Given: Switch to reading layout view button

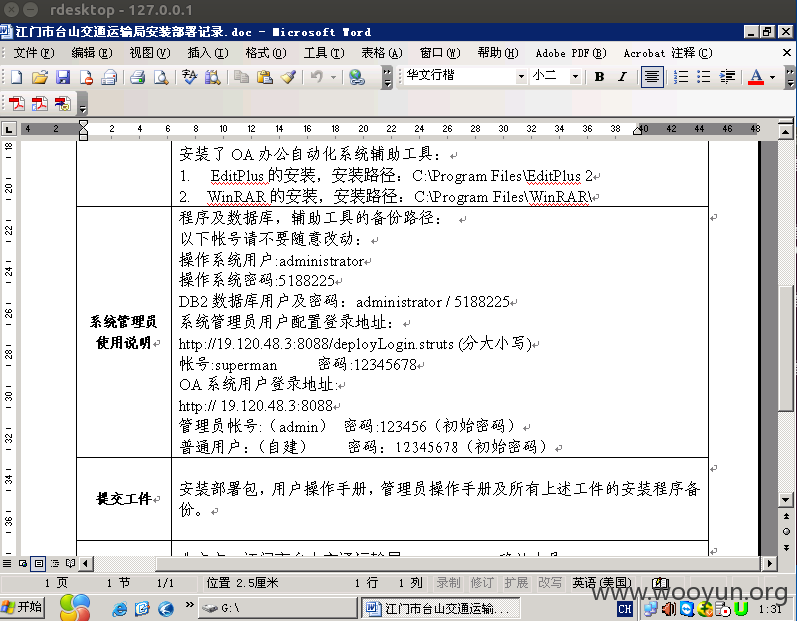Looking at the screenshot, I should coord(70,563).
